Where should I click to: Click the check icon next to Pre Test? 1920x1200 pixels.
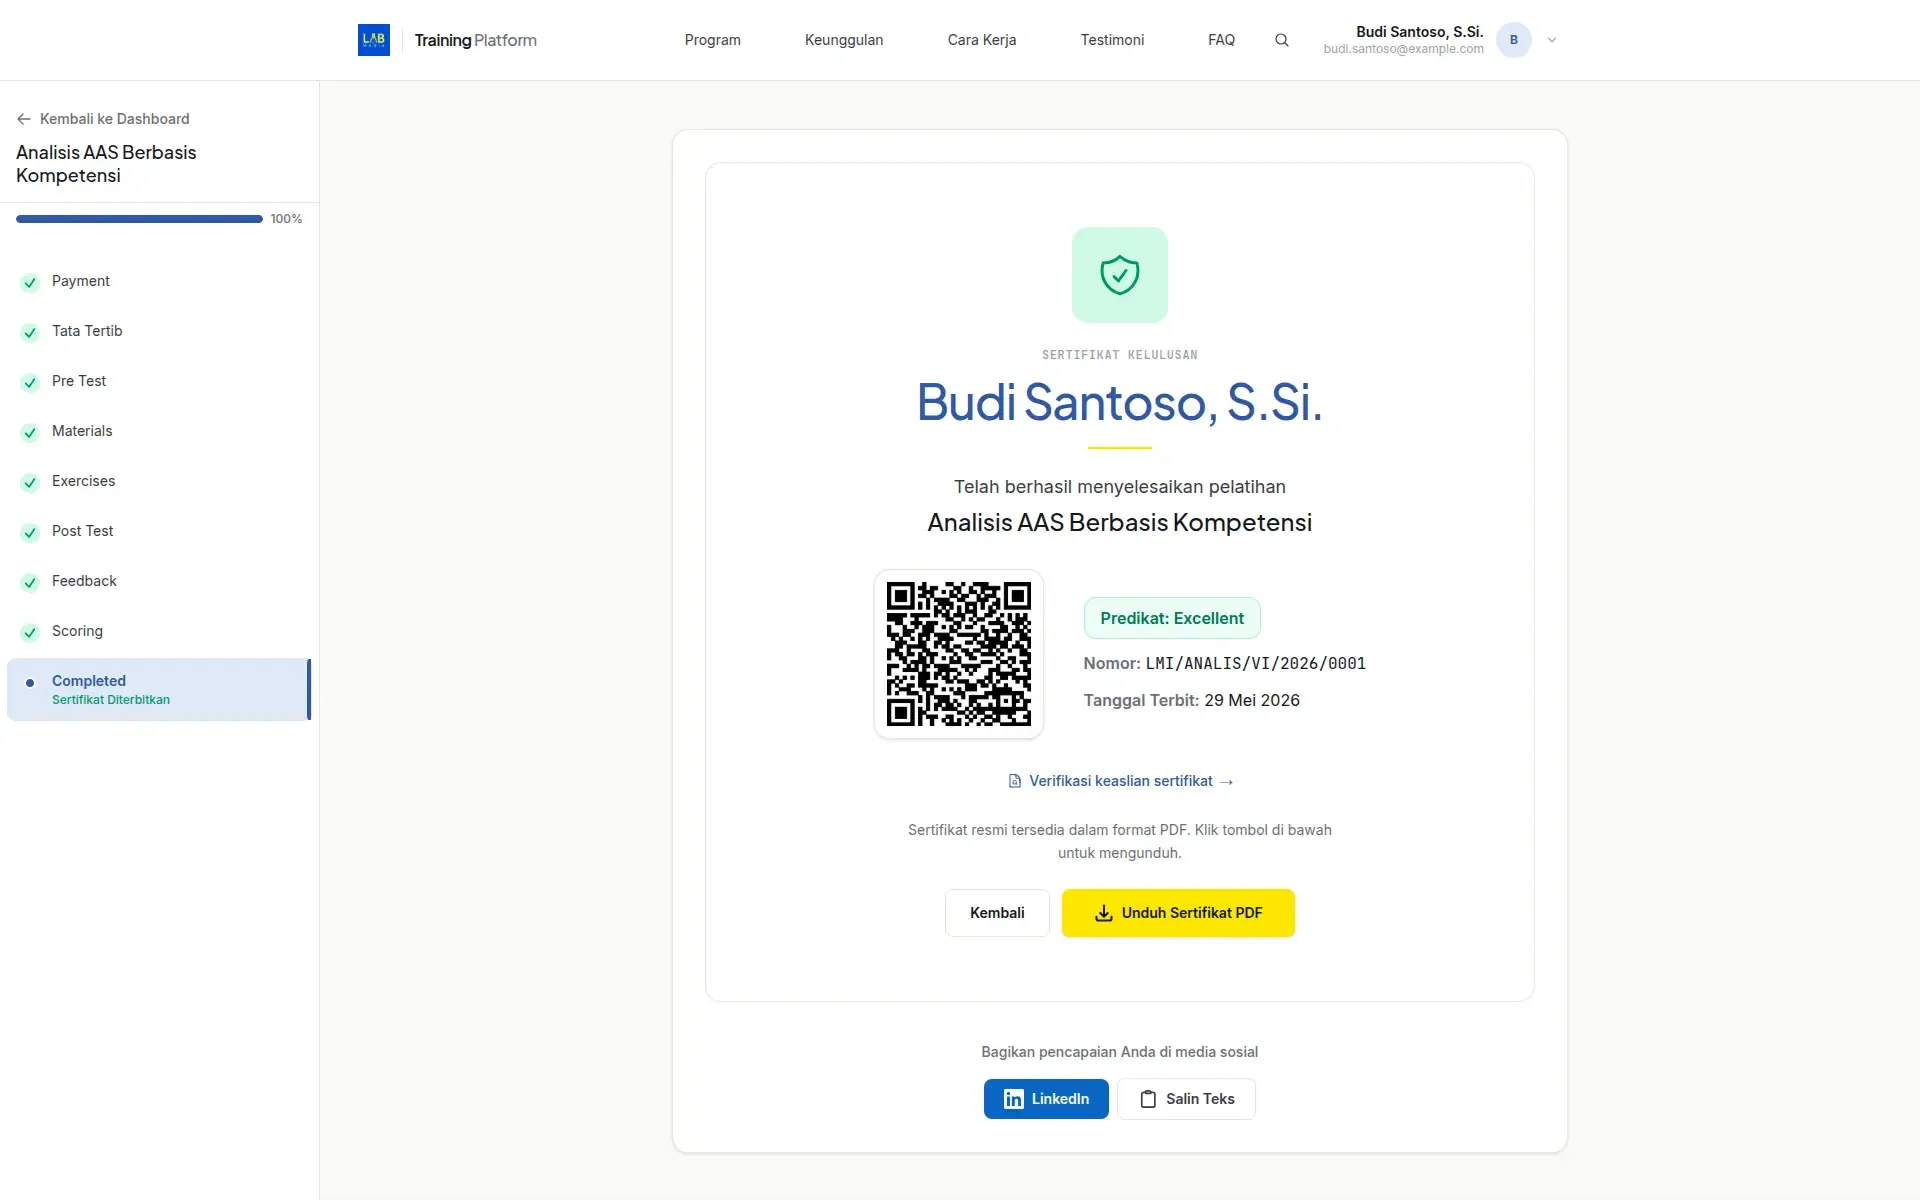coord(30,382)
